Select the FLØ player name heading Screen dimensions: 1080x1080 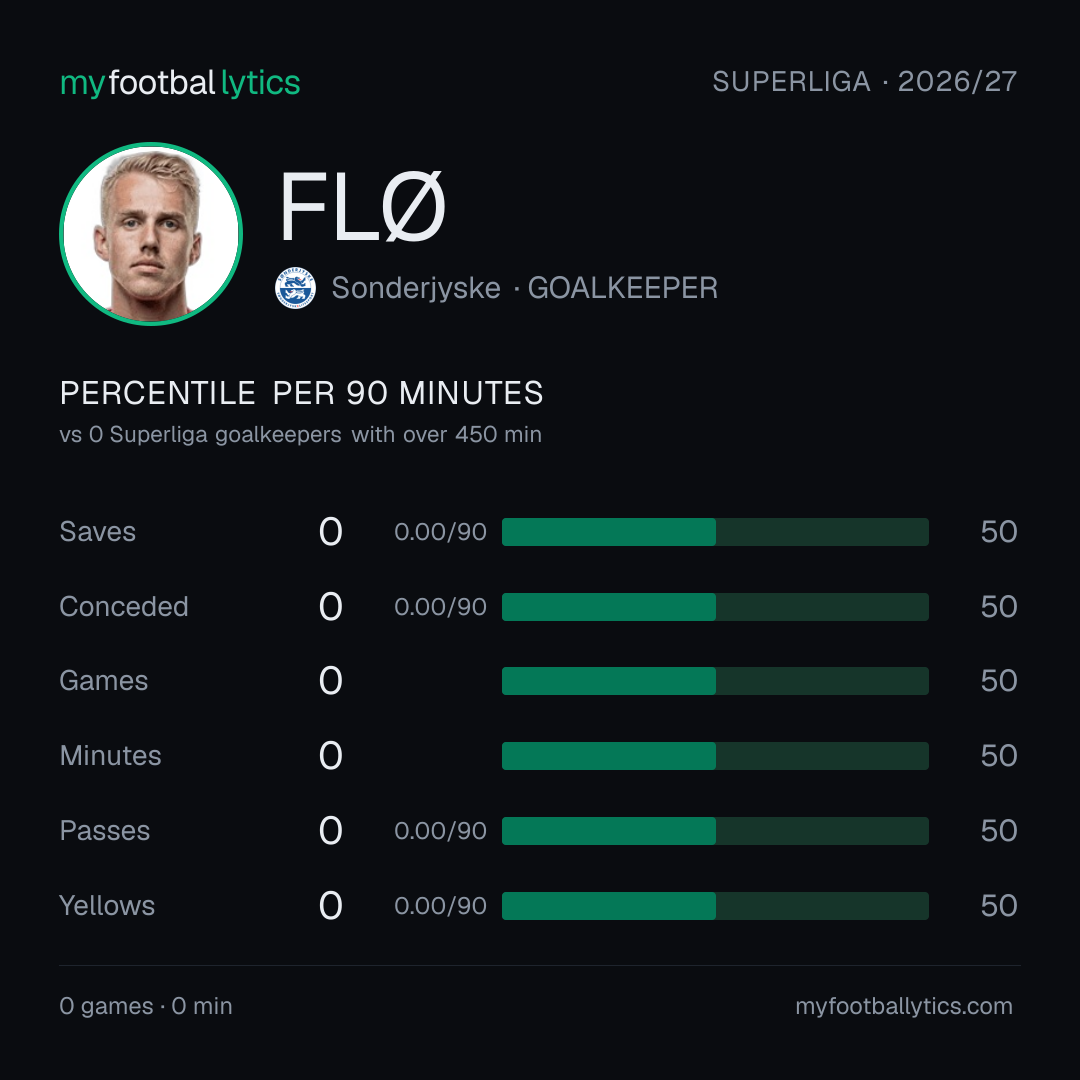tap(362, 207)
